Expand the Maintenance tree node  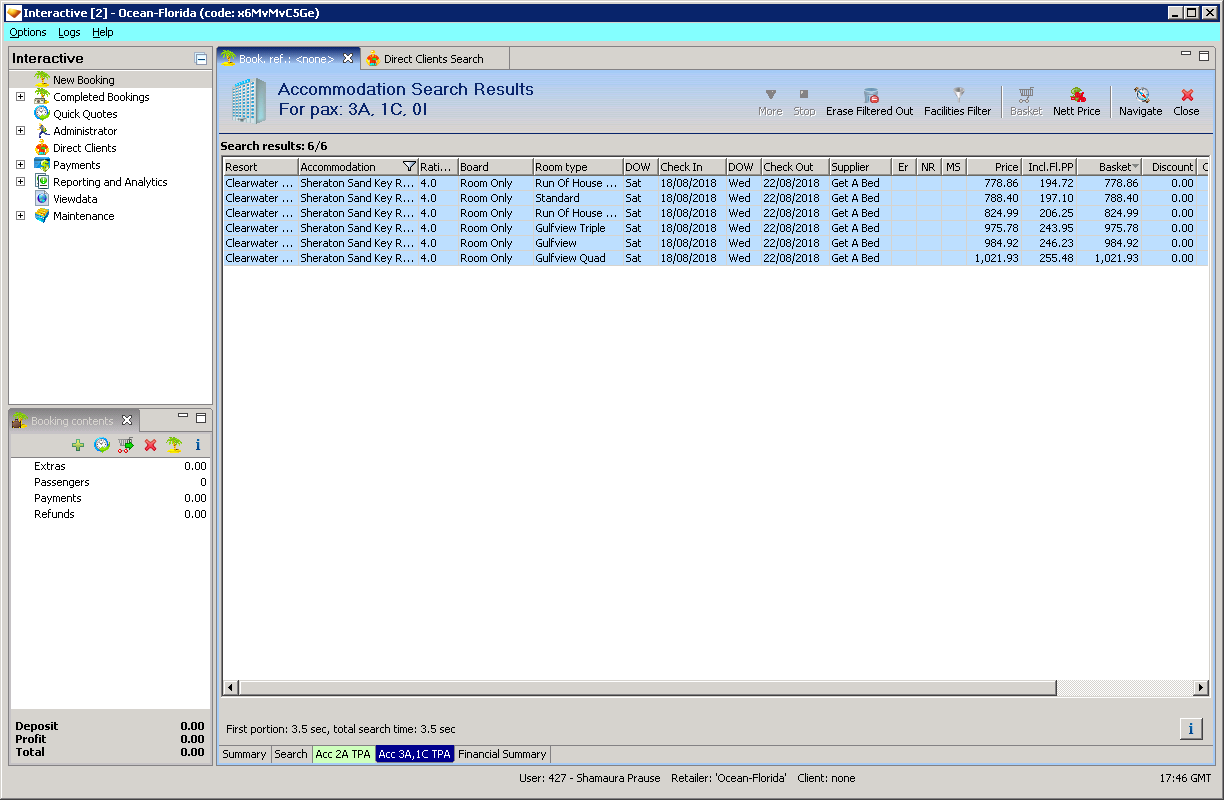(x=20, y=216)
